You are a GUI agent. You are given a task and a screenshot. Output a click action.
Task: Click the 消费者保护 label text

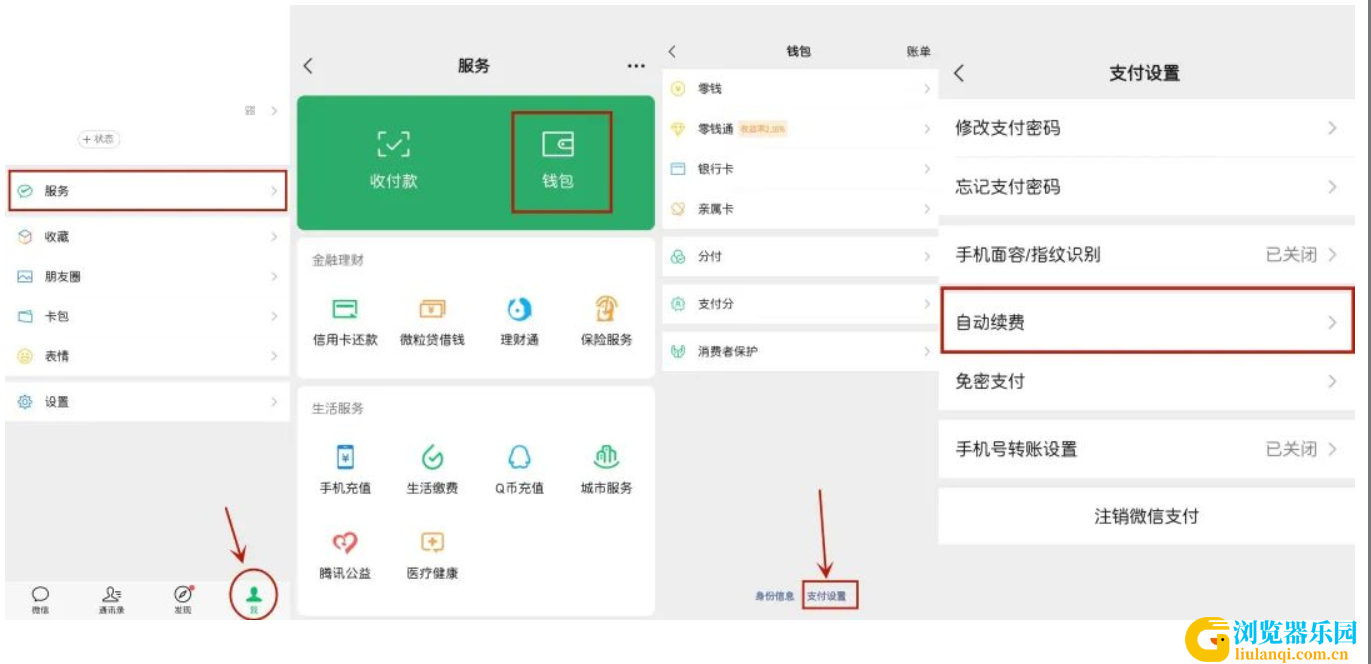tap(728, 352)
